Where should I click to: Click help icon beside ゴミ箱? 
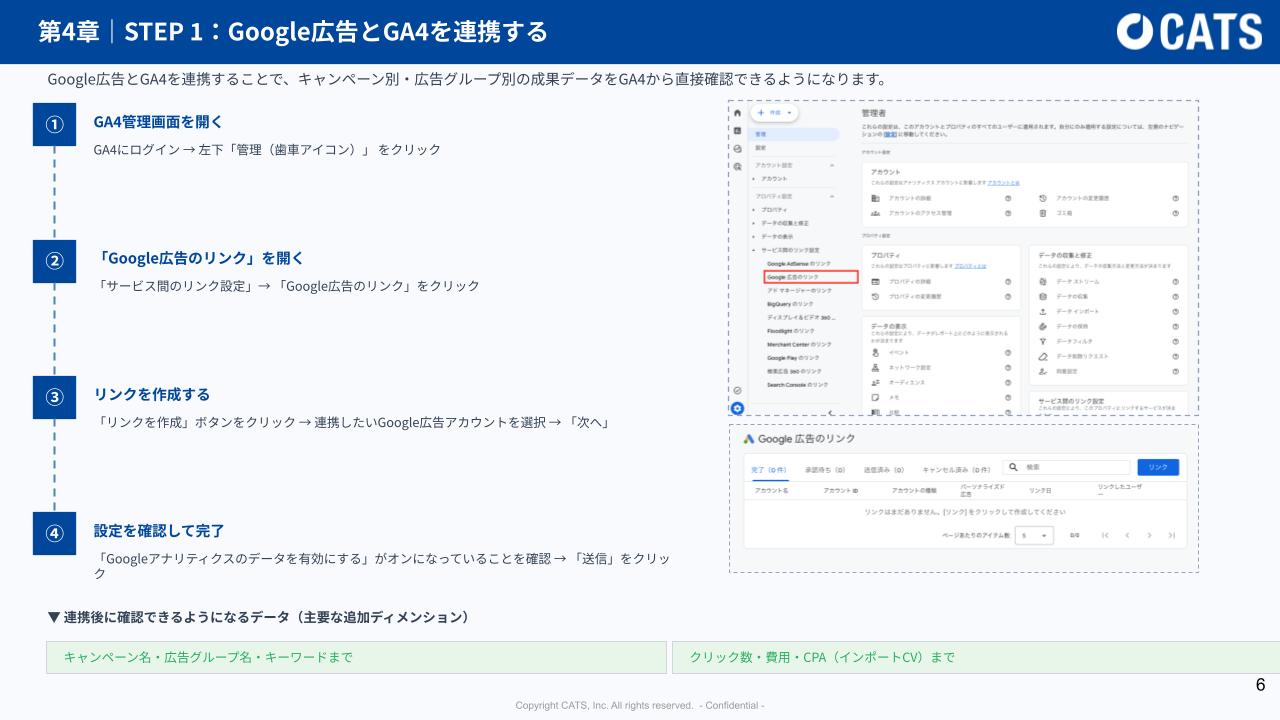(1175, 213)
